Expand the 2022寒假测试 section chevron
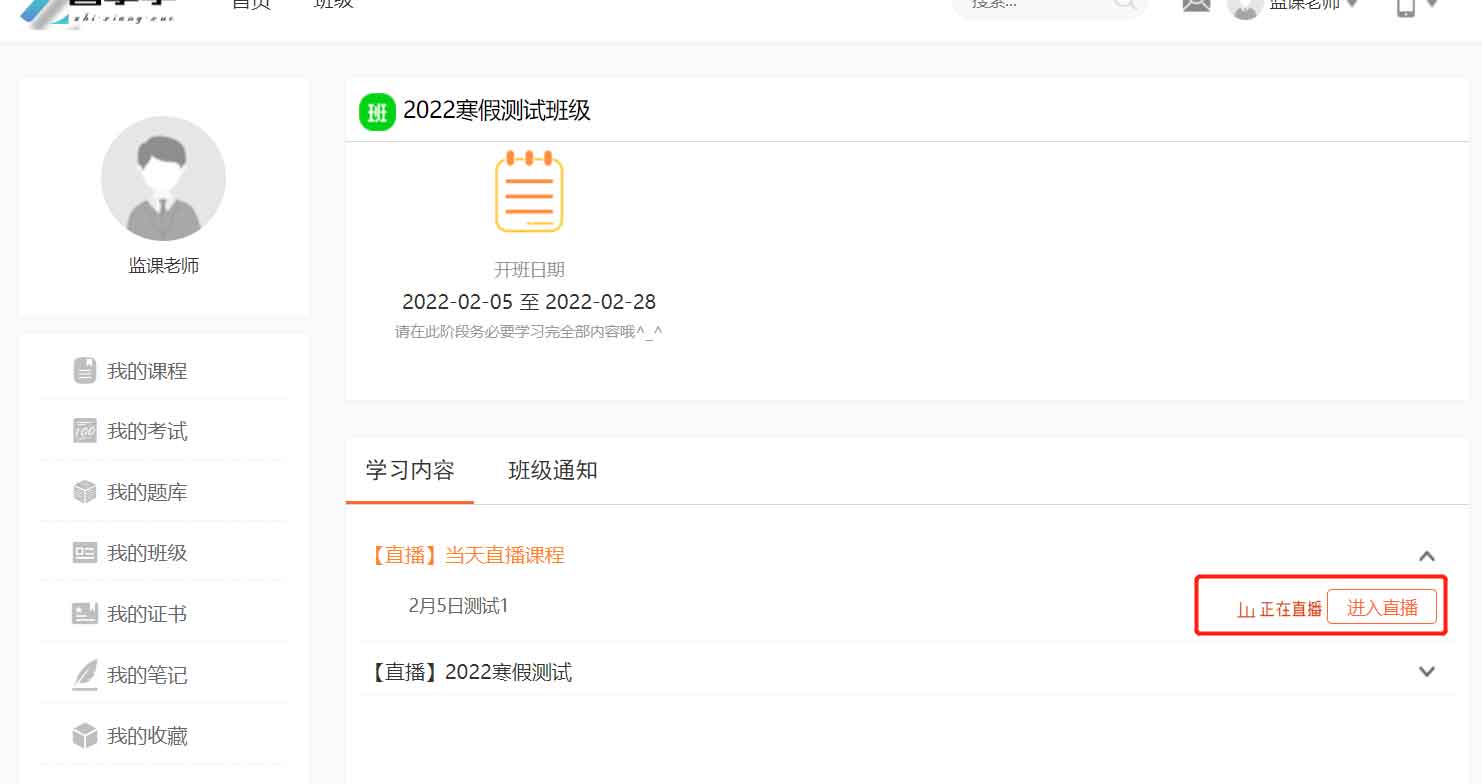Image resolution: width=1482 pixels, height=784 pixels. tap(1427, 672)
